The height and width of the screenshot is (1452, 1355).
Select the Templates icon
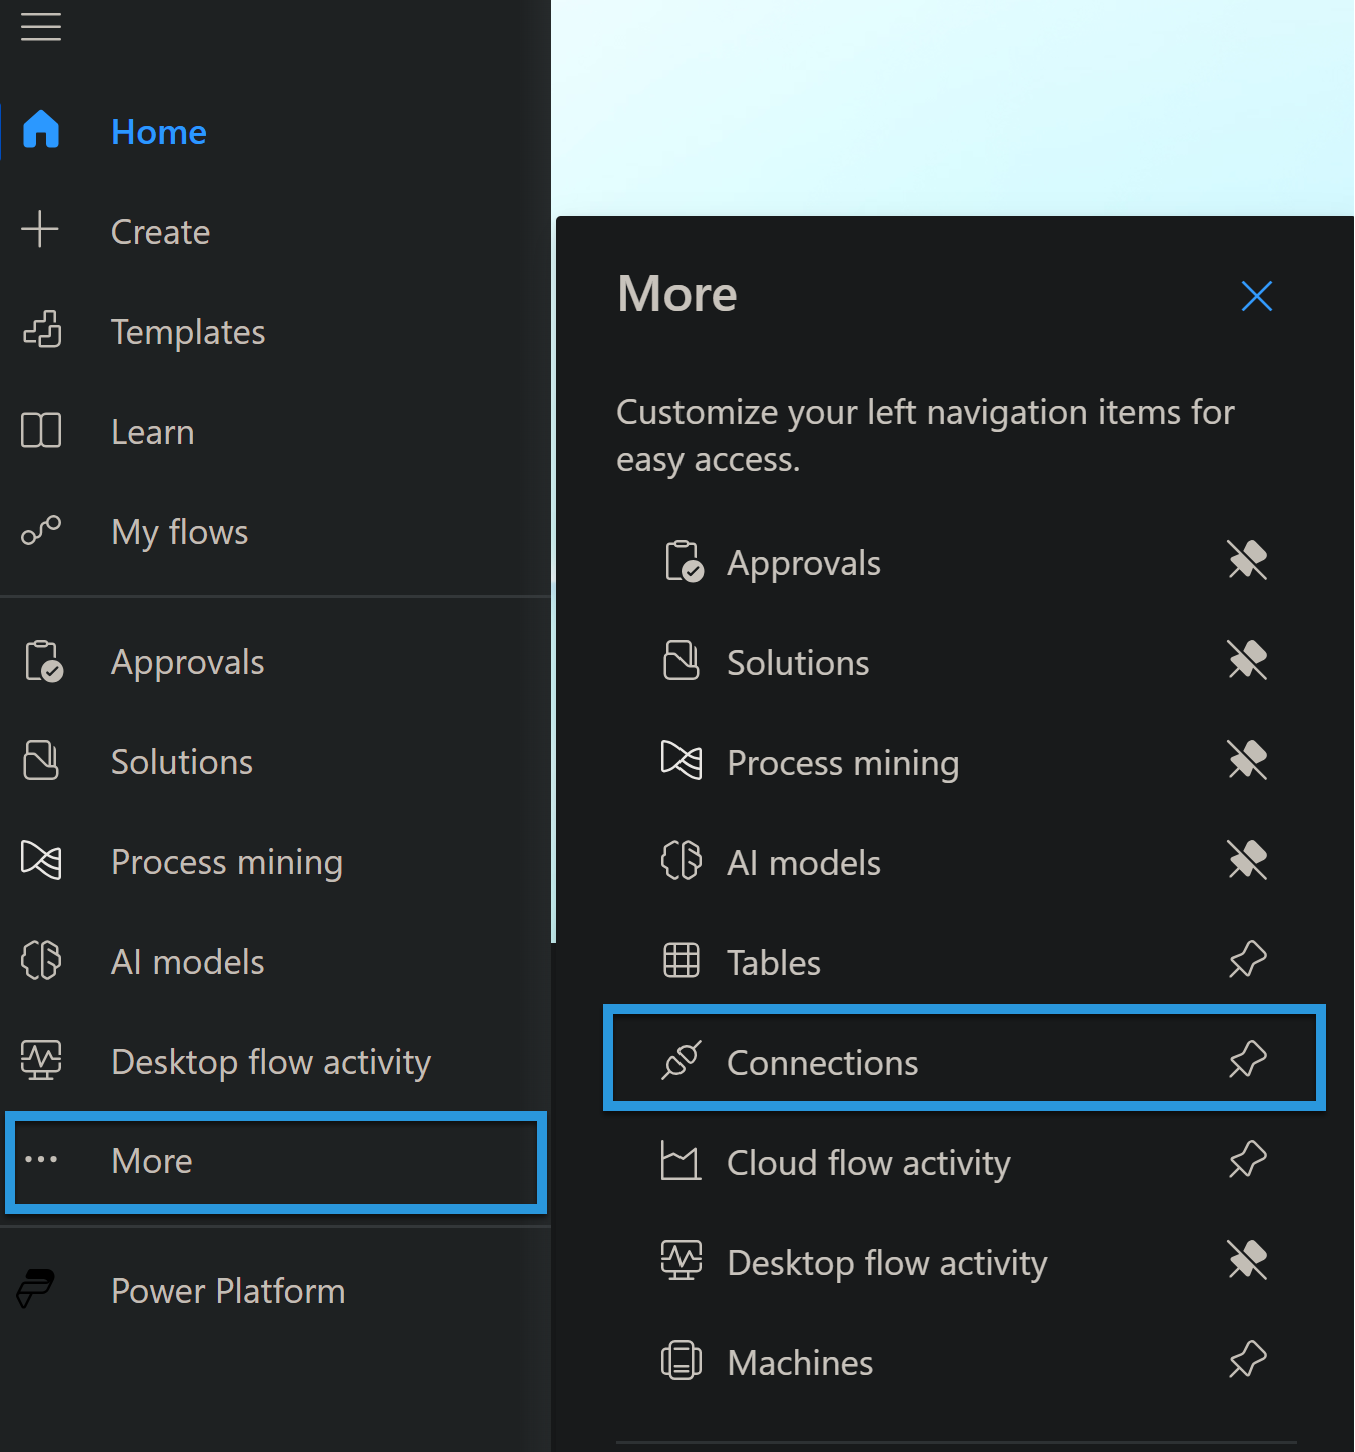point(41,331)
